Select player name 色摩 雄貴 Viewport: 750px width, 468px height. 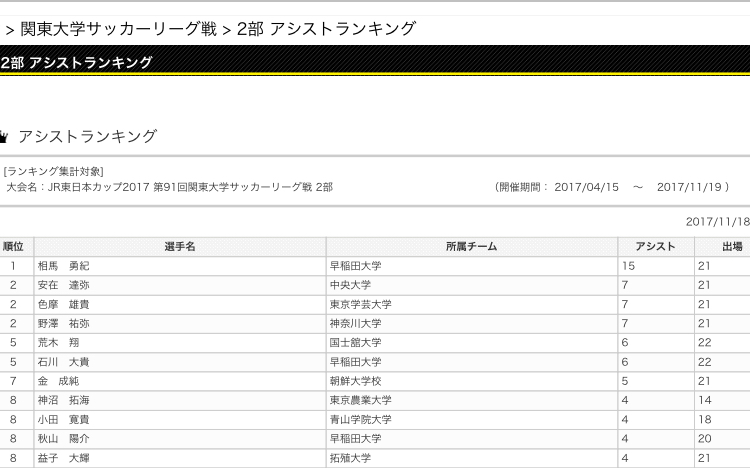[64, 304]
